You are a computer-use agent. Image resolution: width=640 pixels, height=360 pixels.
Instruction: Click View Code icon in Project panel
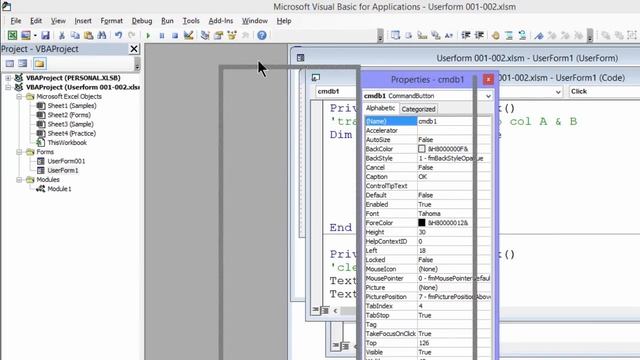click(10, 64)
